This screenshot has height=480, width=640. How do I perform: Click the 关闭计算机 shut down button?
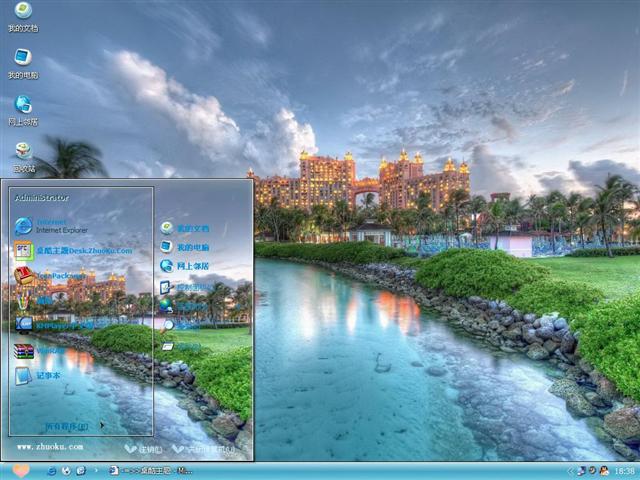coord(204,449)
